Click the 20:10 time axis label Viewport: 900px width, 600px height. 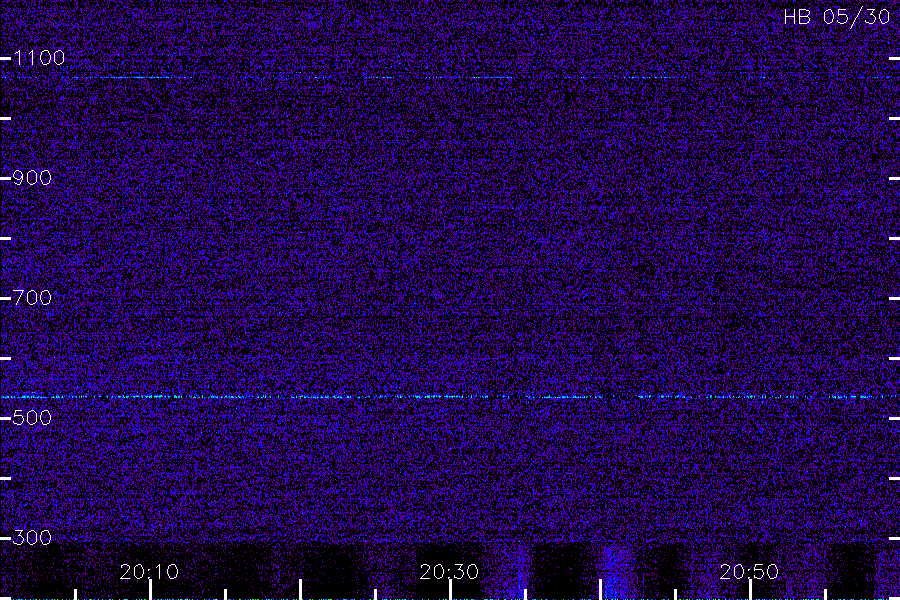[149, 572]
